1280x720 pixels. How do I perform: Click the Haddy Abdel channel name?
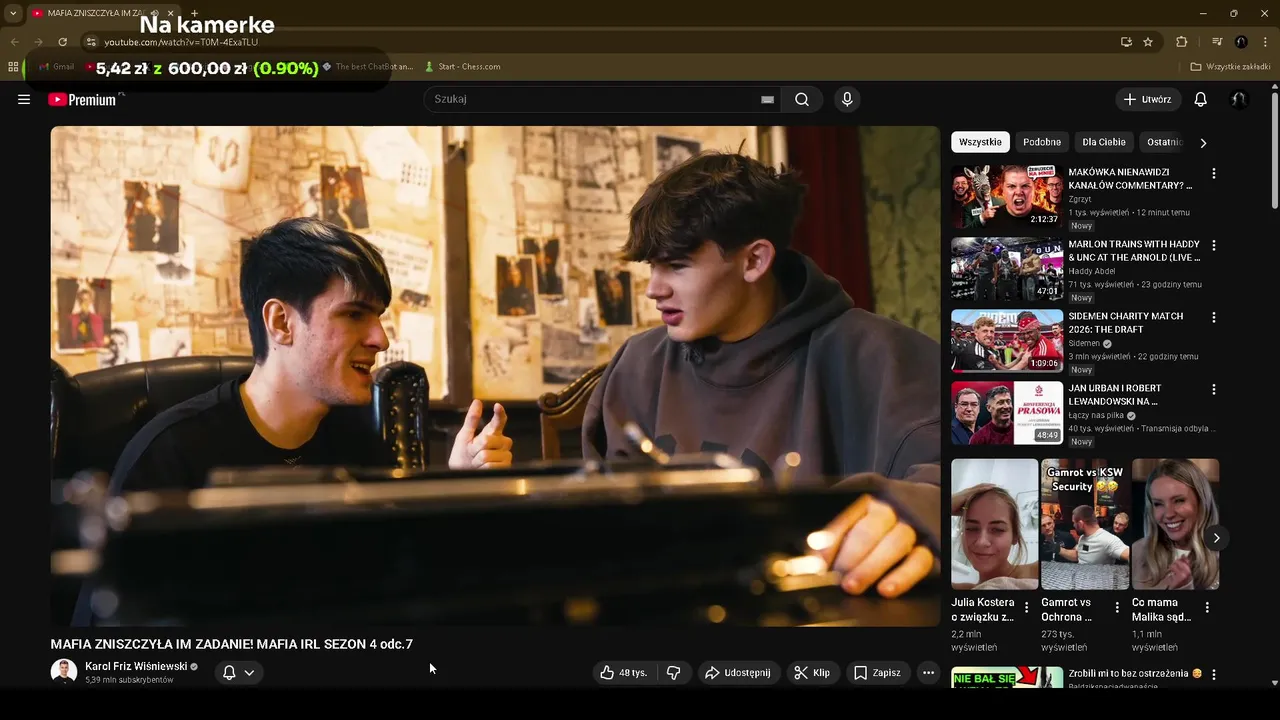tap(1092, 271)
